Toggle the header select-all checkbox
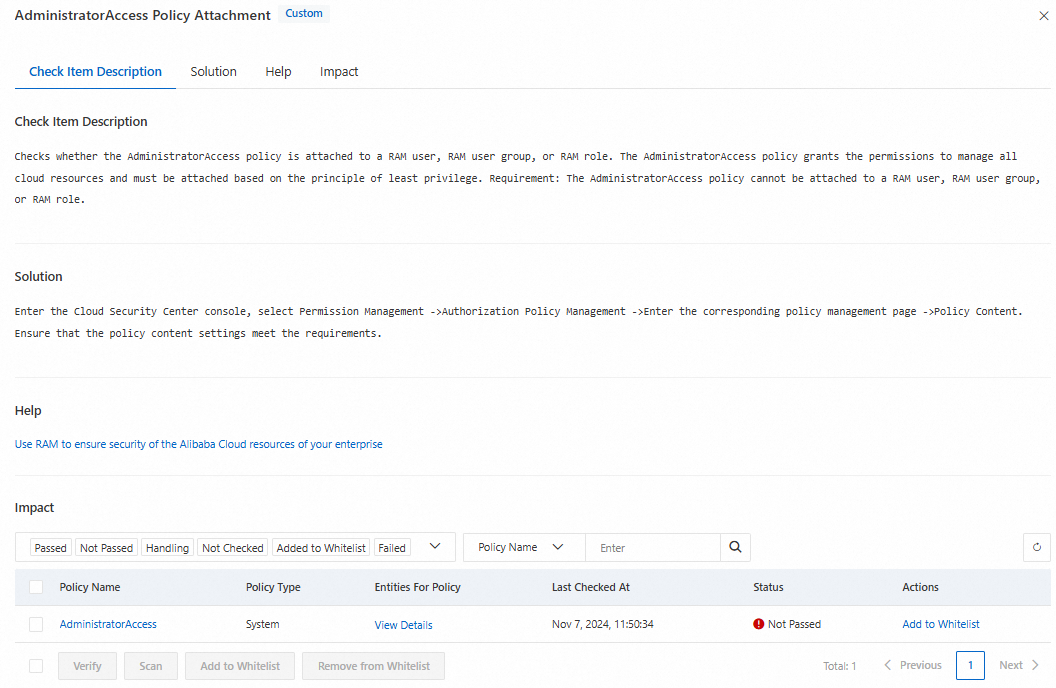This screenshot has height=688, width=1056. (36, 587)
